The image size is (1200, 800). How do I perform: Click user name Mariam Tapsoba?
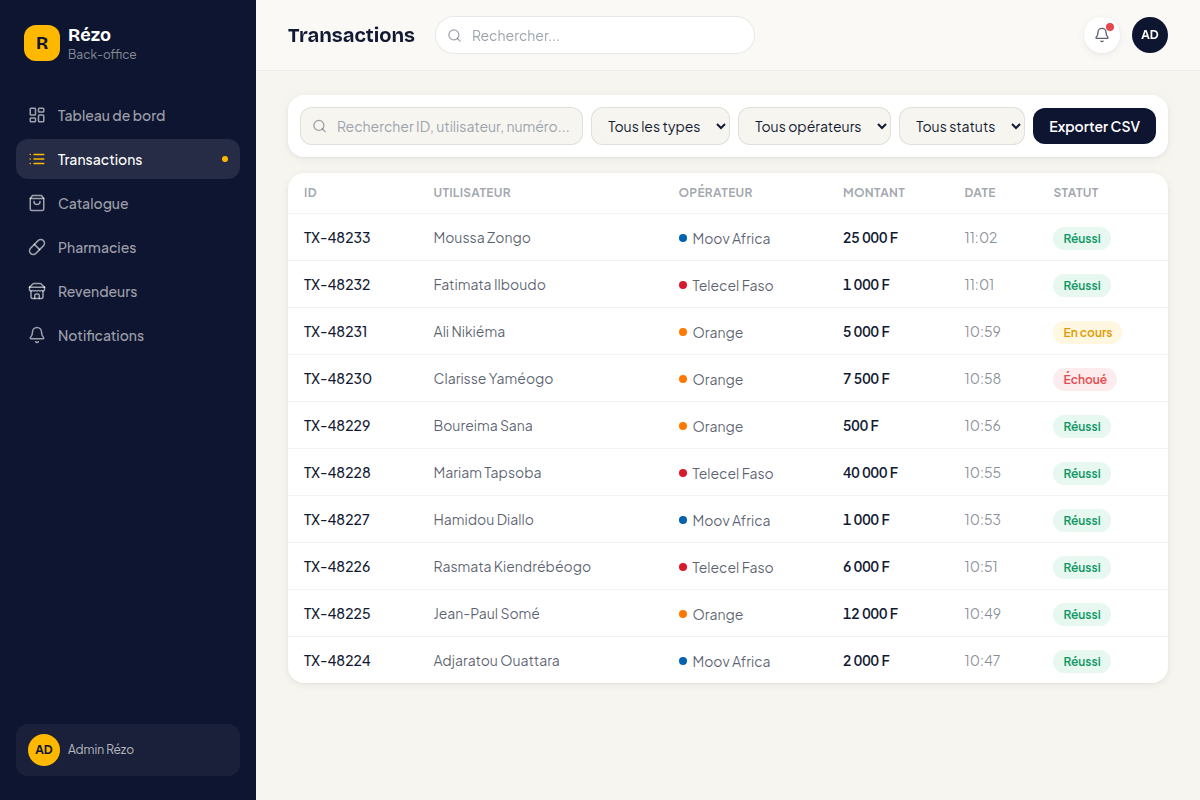click(x=487, y=473)
